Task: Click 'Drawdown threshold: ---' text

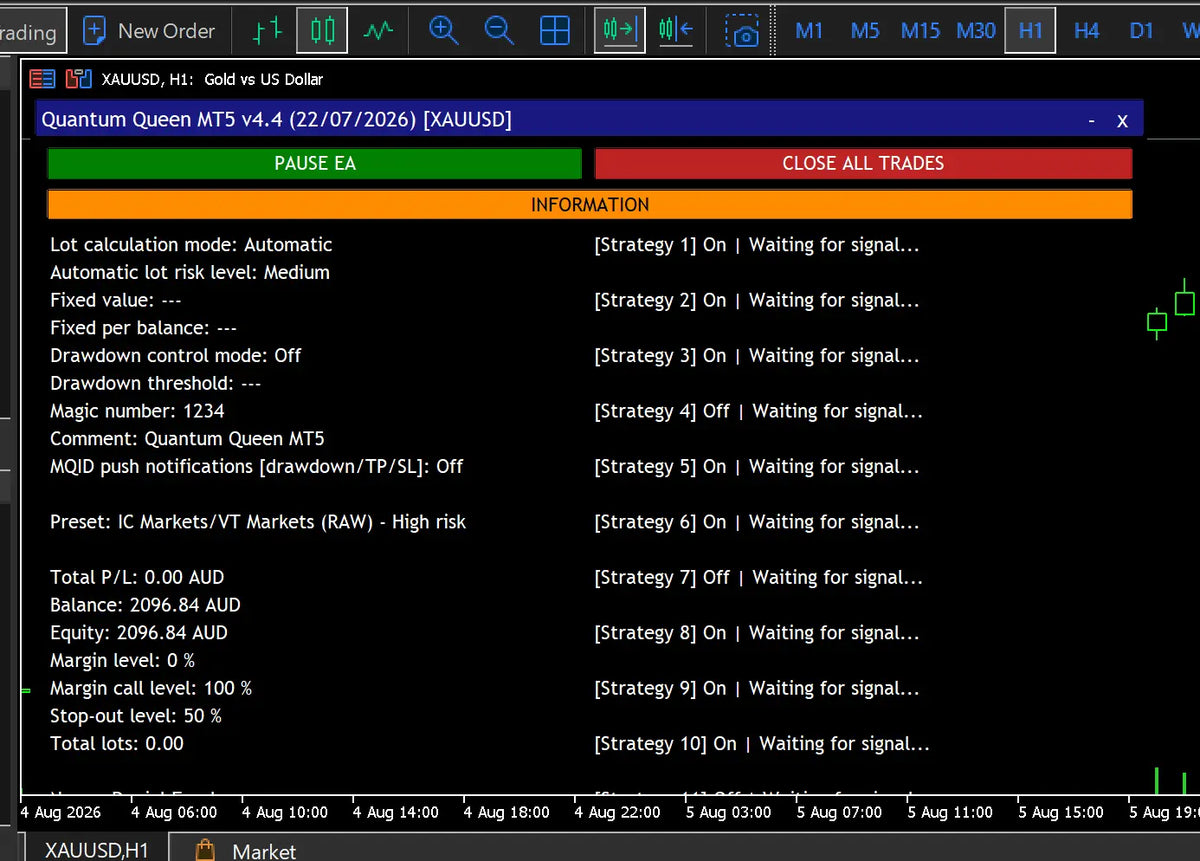Action: pyautogui.click(x=155, y=383)
